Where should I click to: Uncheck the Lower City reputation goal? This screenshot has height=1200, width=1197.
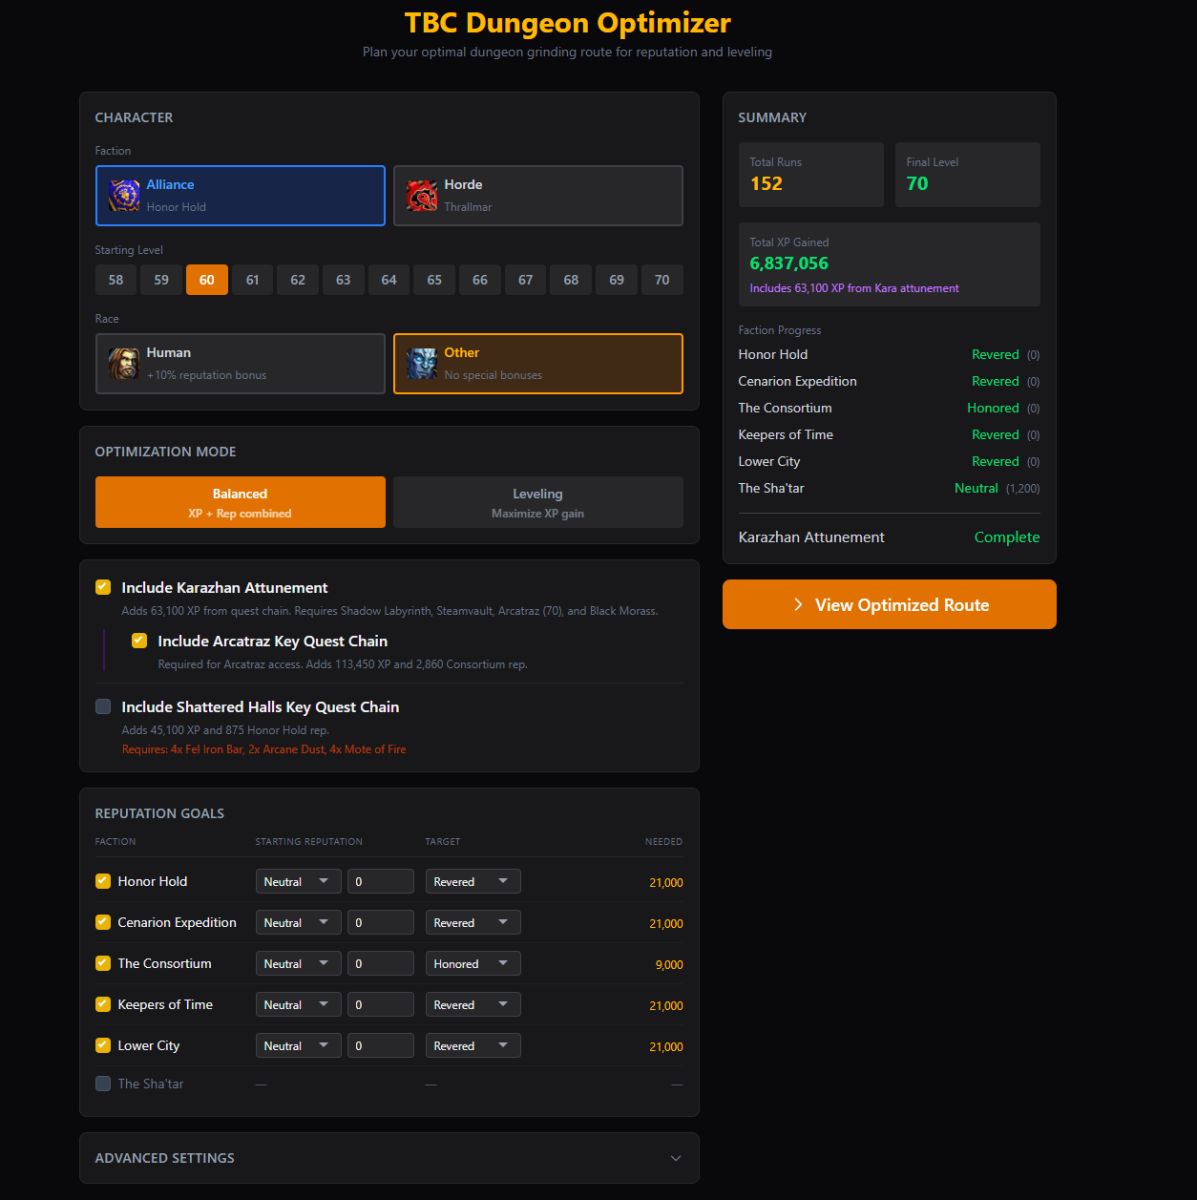click(102, 1044)
